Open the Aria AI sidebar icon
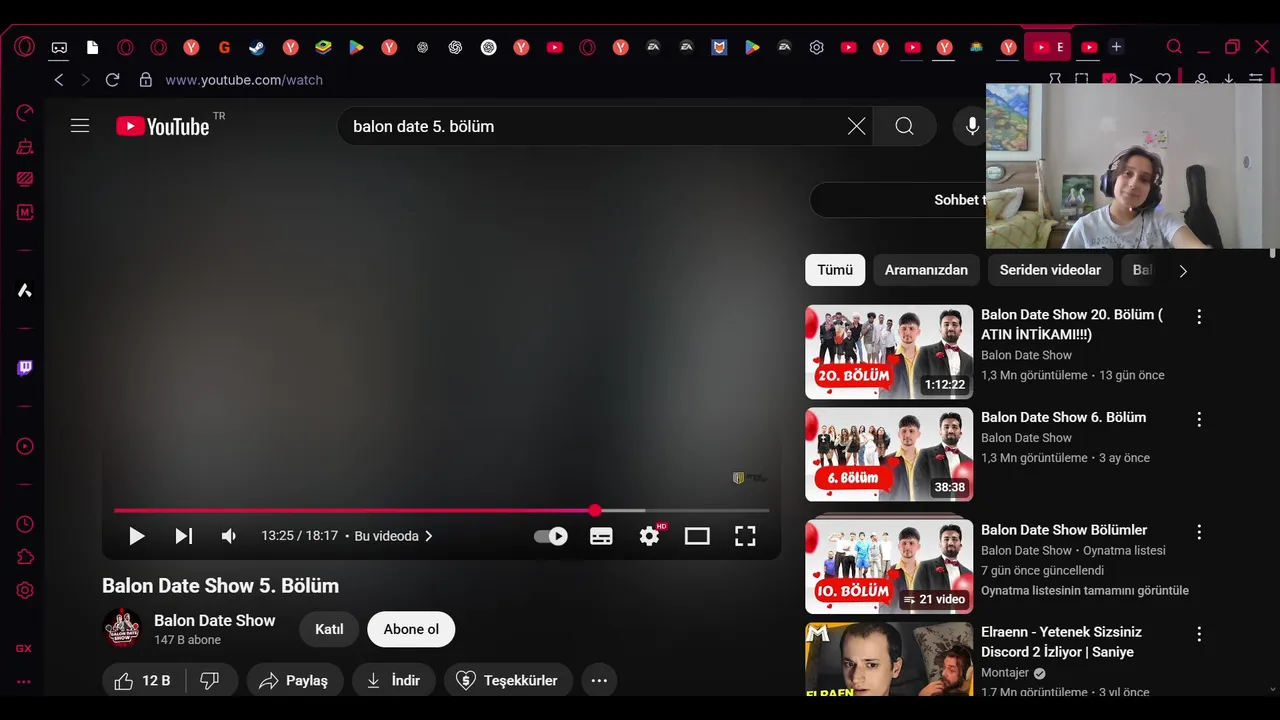 [x=25, y=290]
